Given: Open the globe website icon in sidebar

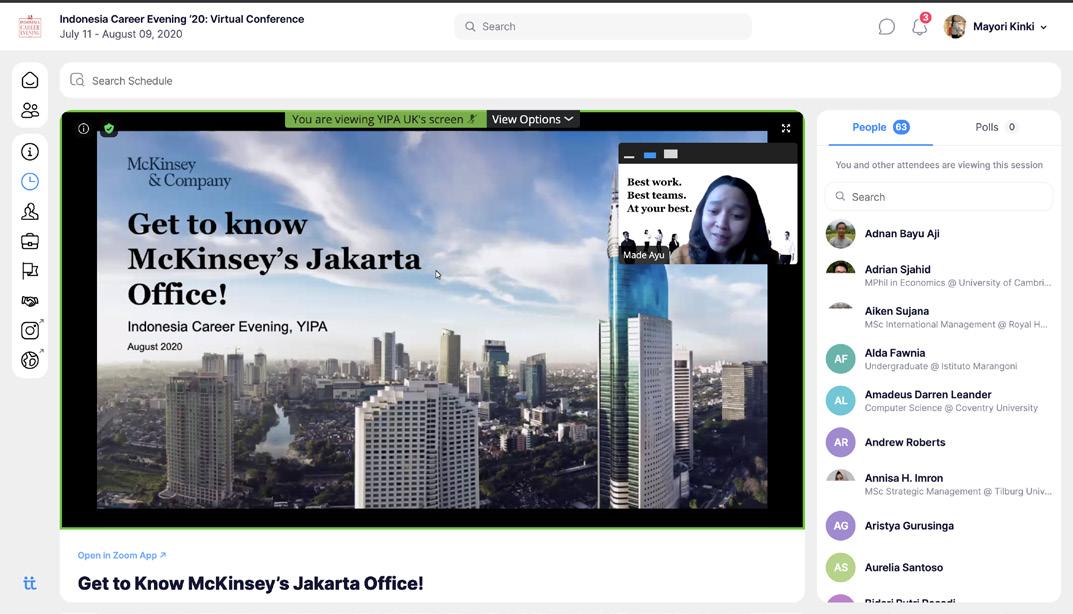Looking at the screenshot, I should 30,359.
